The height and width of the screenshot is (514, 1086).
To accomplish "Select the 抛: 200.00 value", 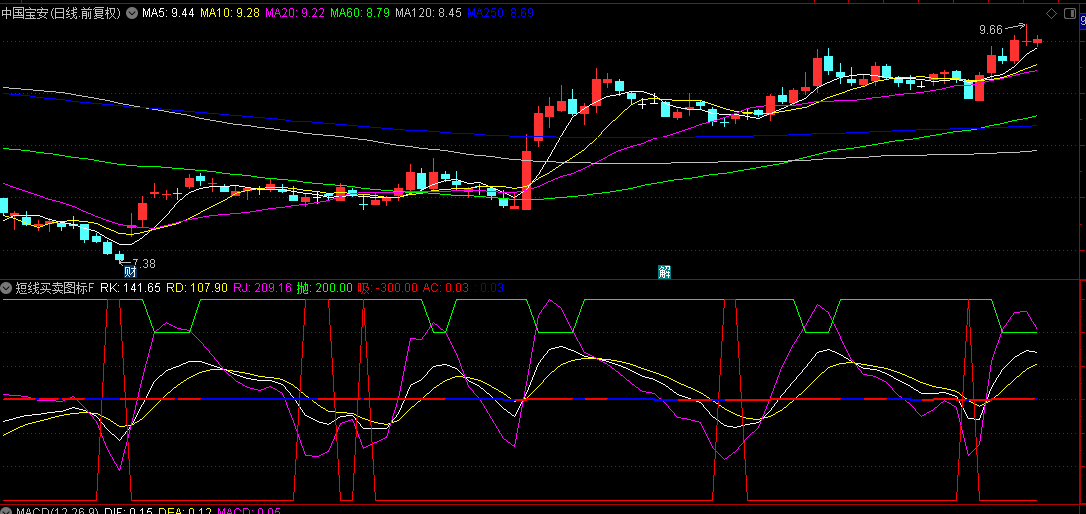I will [325, 287].
